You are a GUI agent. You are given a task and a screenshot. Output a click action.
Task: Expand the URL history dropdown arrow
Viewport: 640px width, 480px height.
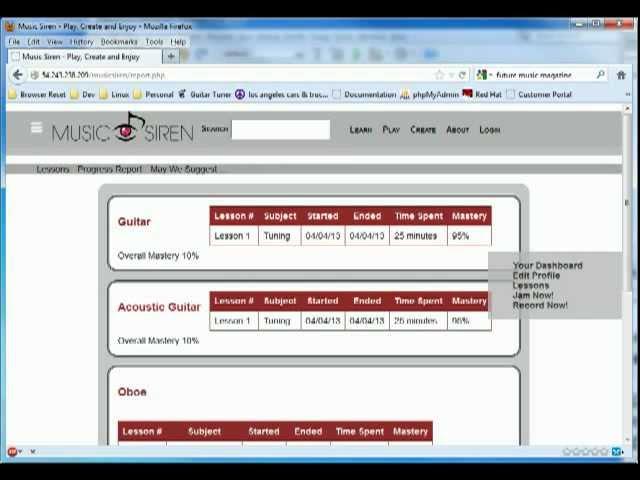[451, 75]
